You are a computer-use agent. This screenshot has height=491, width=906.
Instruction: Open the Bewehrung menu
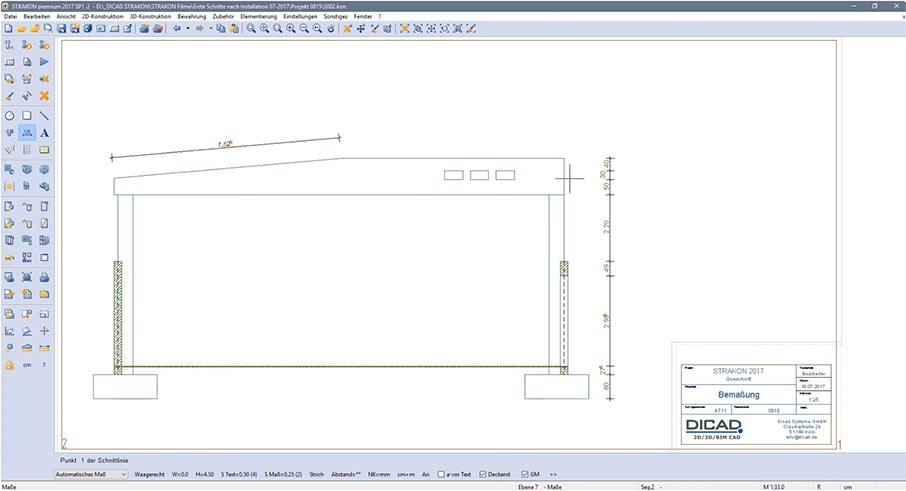click(x=191, y=17)
